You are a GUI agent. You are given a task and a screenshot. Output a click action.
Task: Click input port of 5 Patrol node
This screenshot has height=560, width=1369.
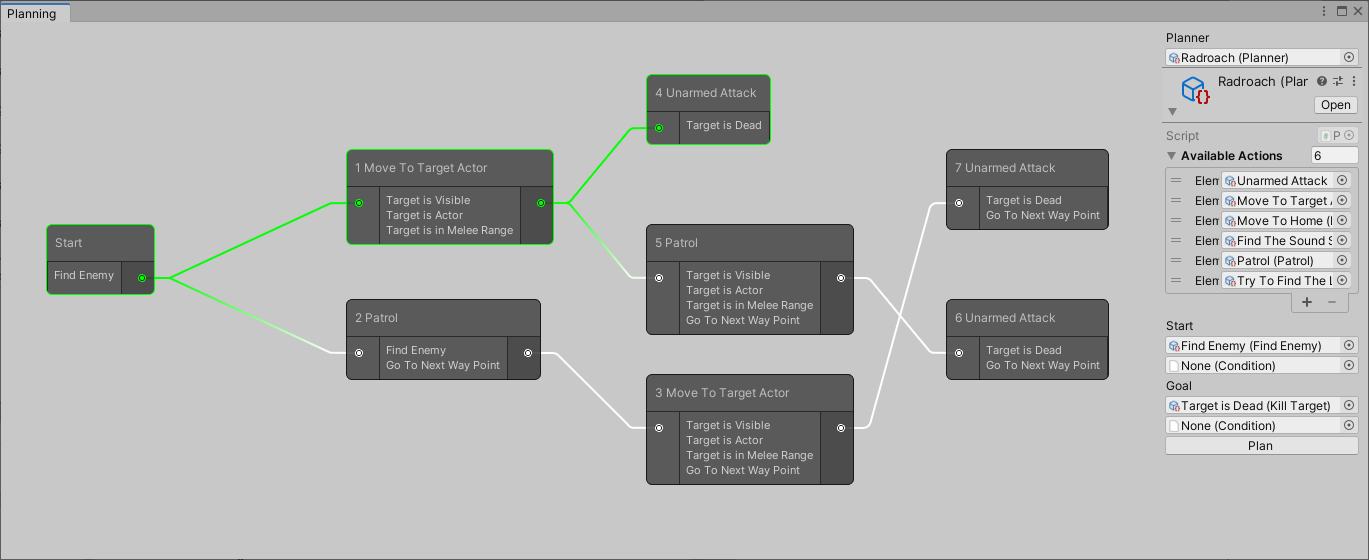[x=659, y=278]
